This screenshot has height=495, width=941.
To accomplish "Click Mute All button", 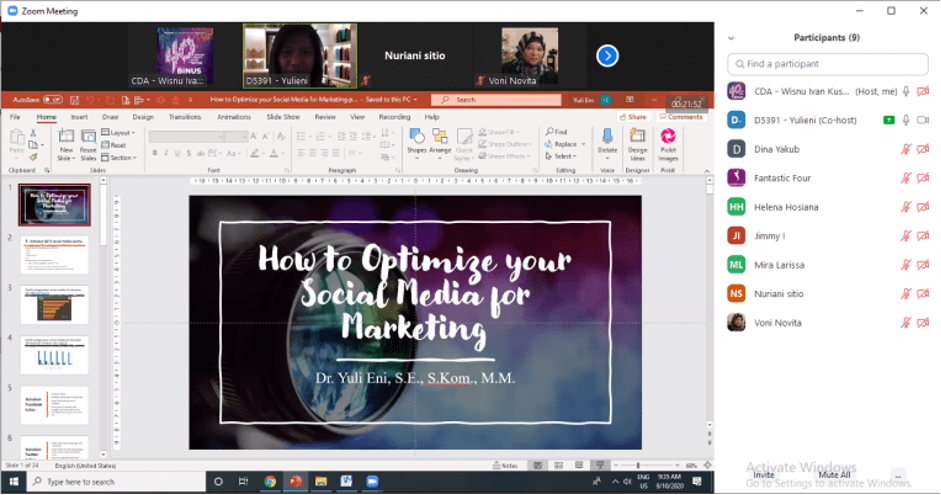I will [834, 475].
